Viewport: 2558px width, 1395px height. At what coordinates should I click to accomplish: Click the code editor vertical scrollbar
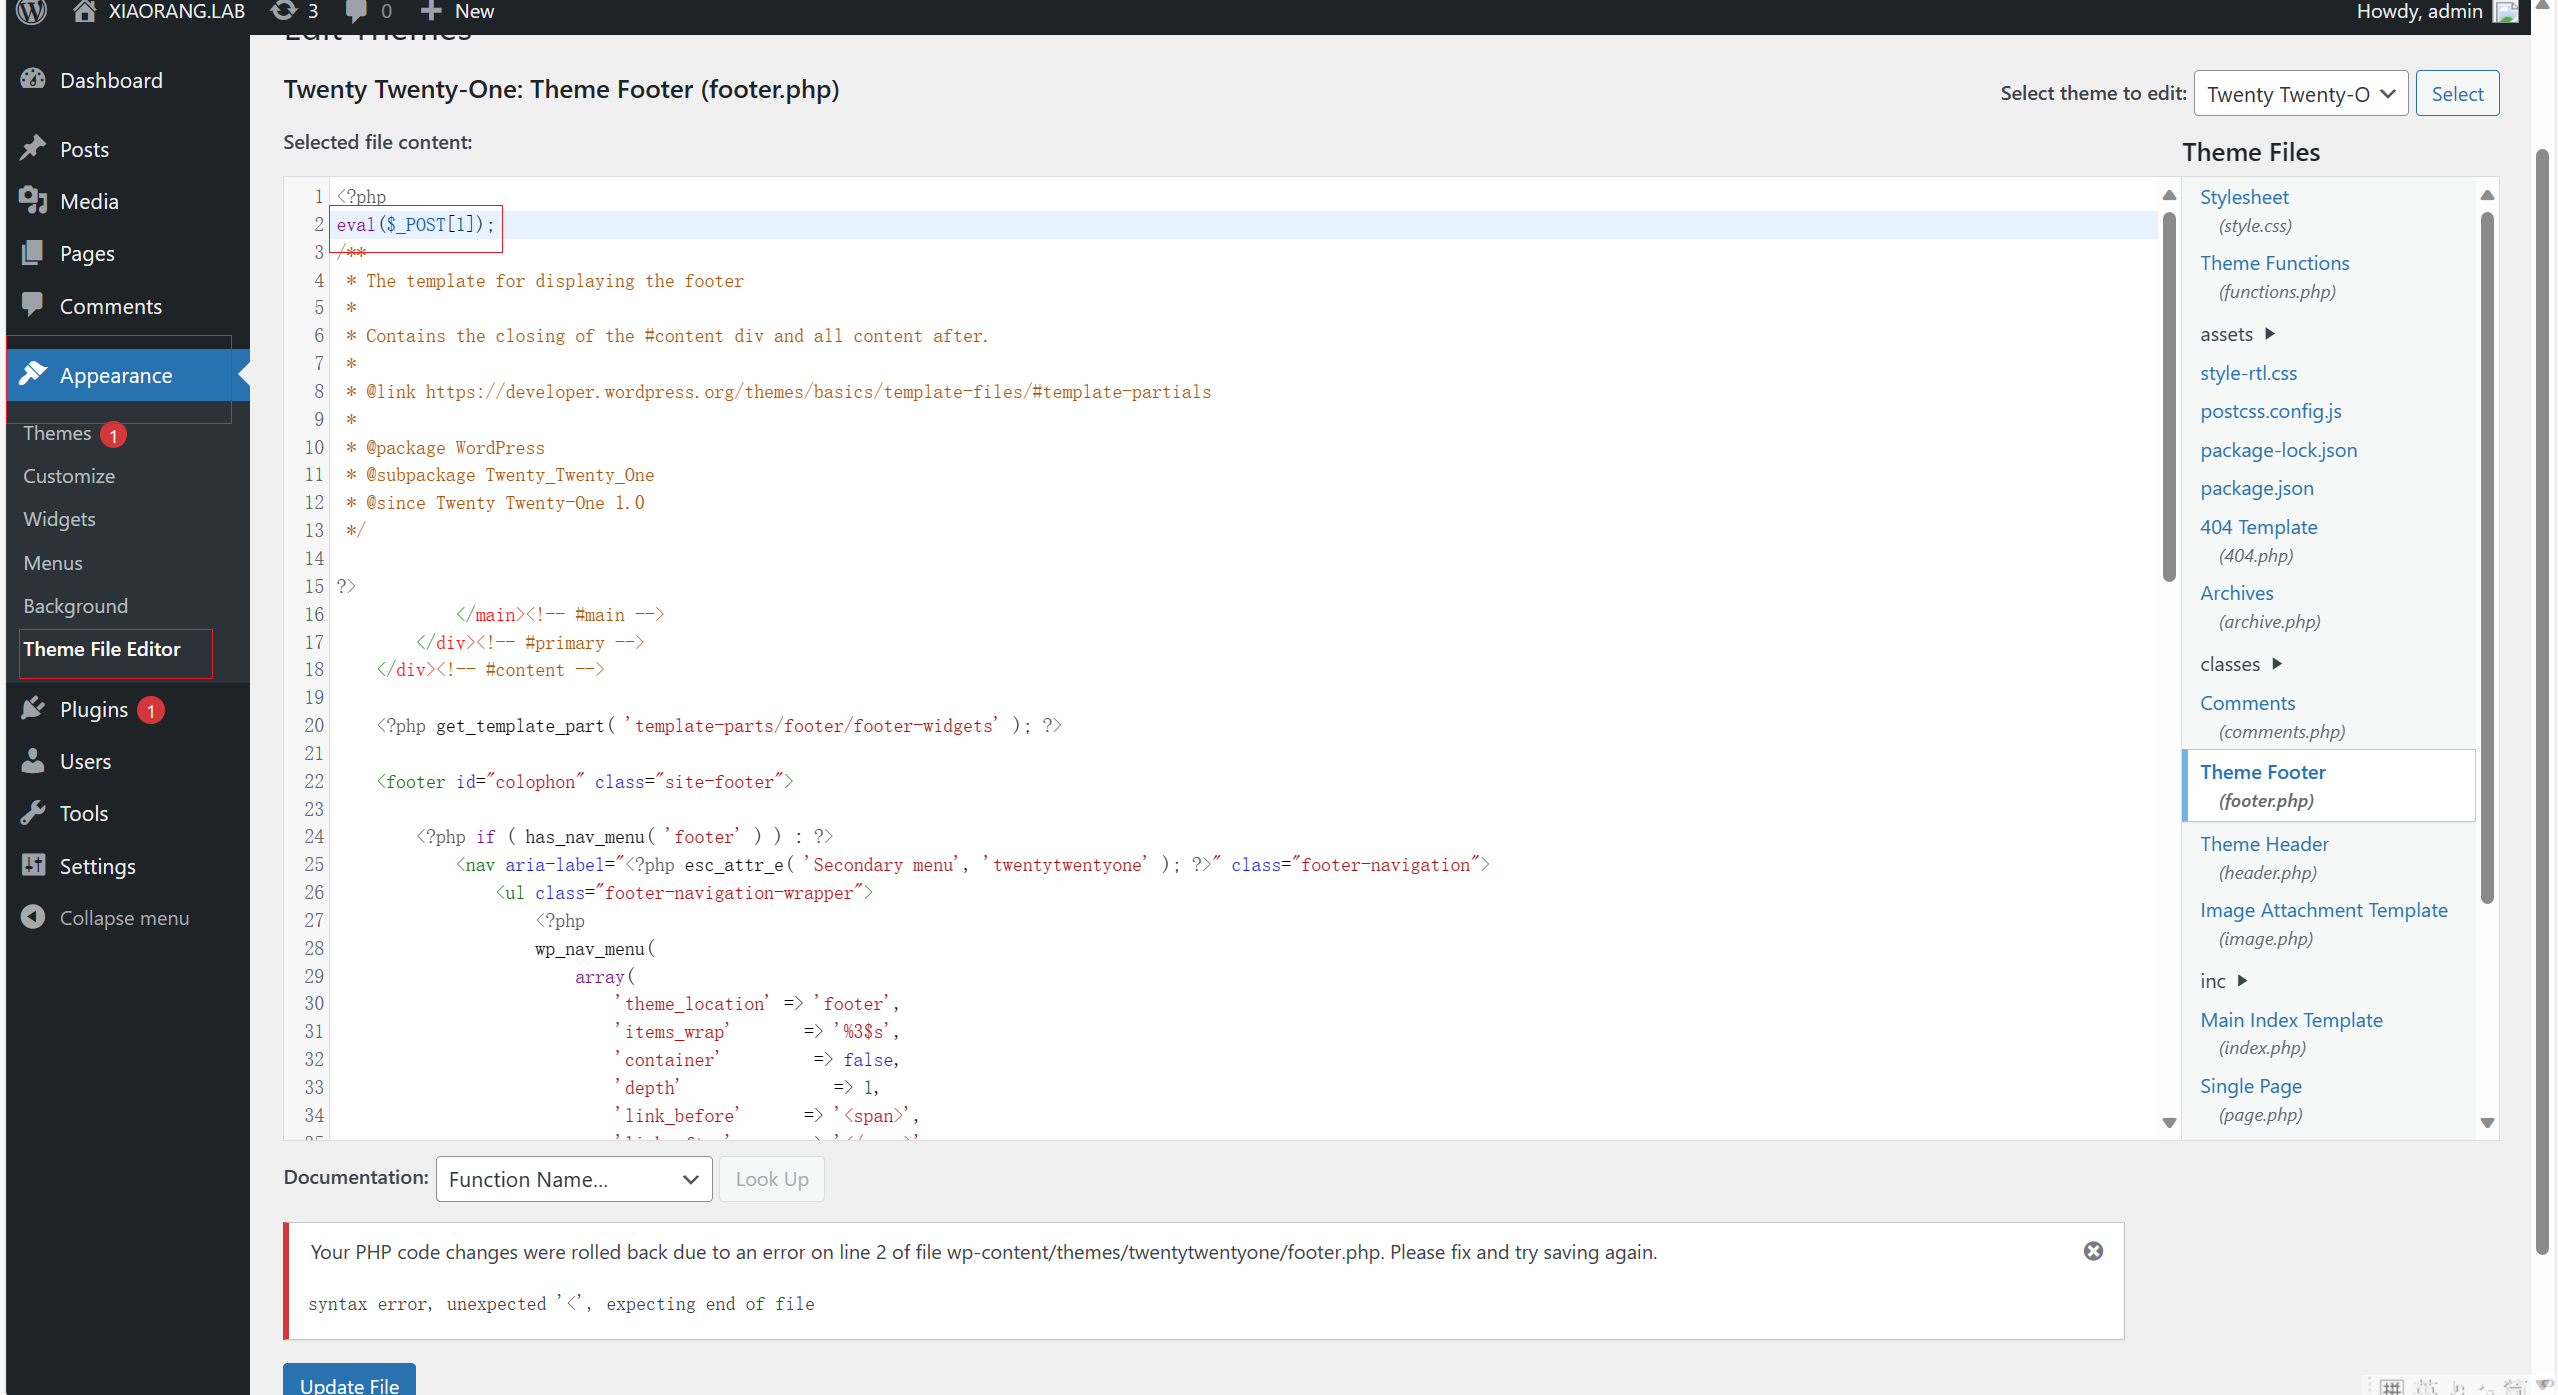point(2168,396)
